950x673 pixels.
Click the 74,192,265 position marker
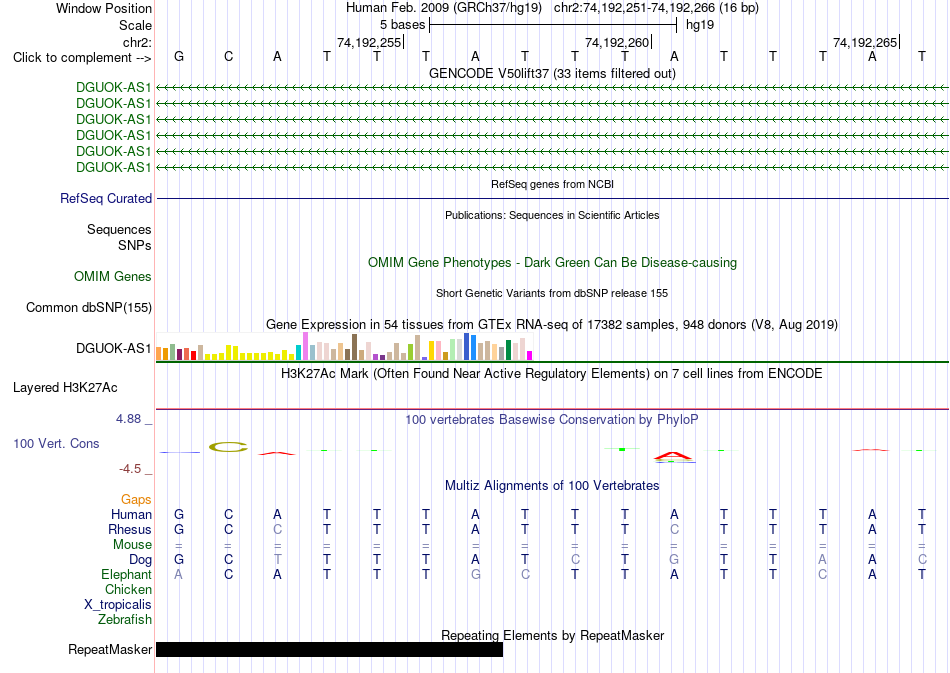[865, 42]
